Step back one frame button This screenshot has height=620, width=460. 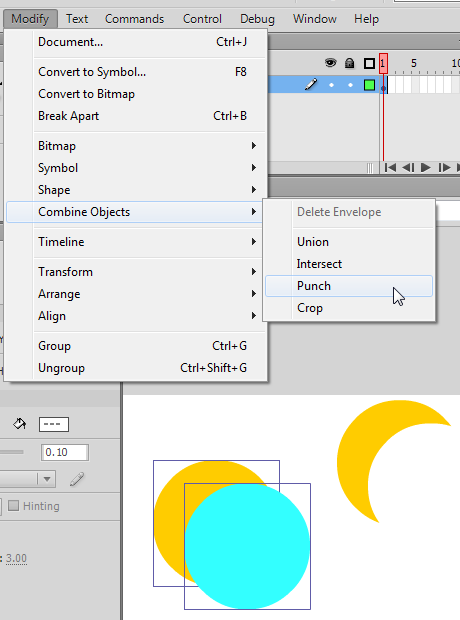pos(408,168)
